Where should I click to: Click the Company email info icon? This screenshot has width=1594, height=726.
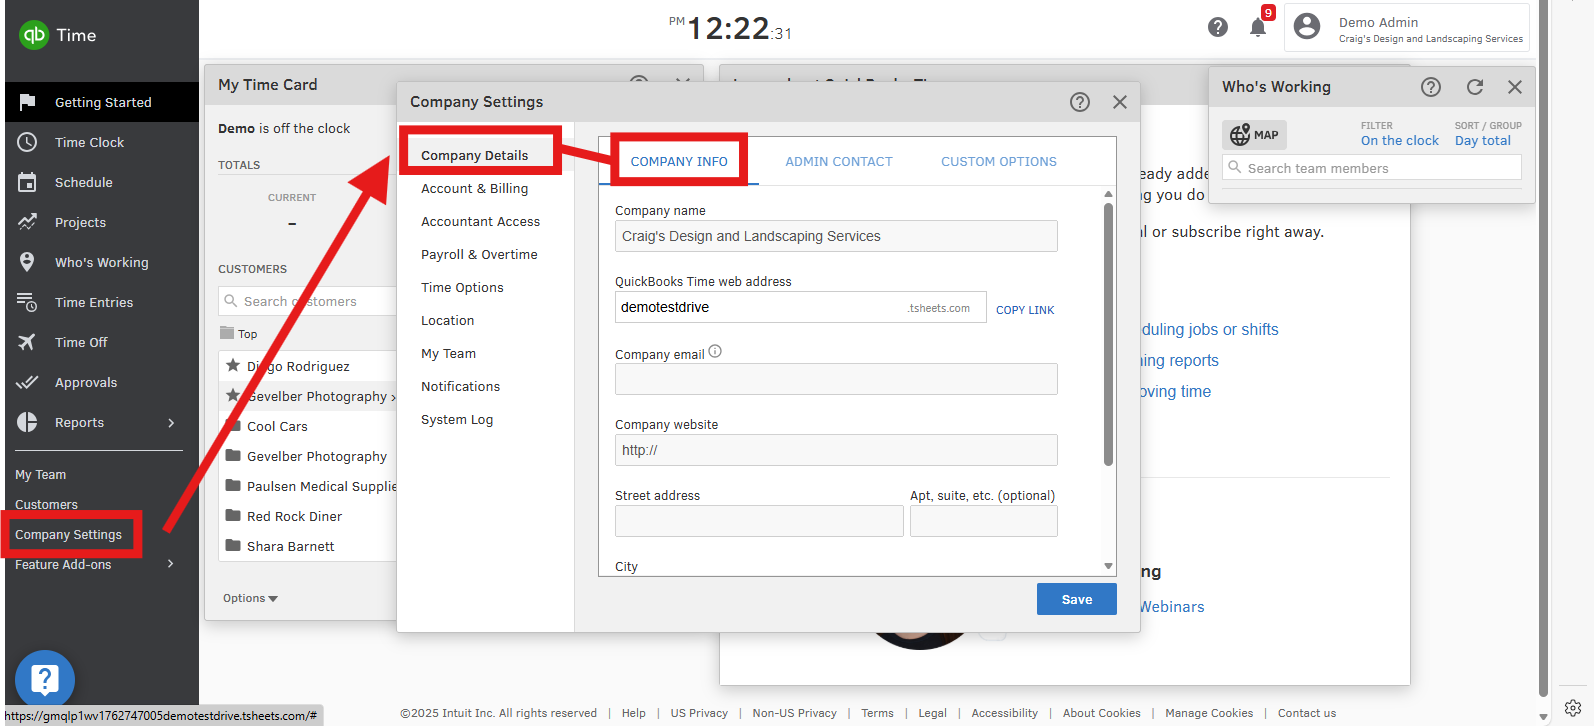(x=715, y=352)
